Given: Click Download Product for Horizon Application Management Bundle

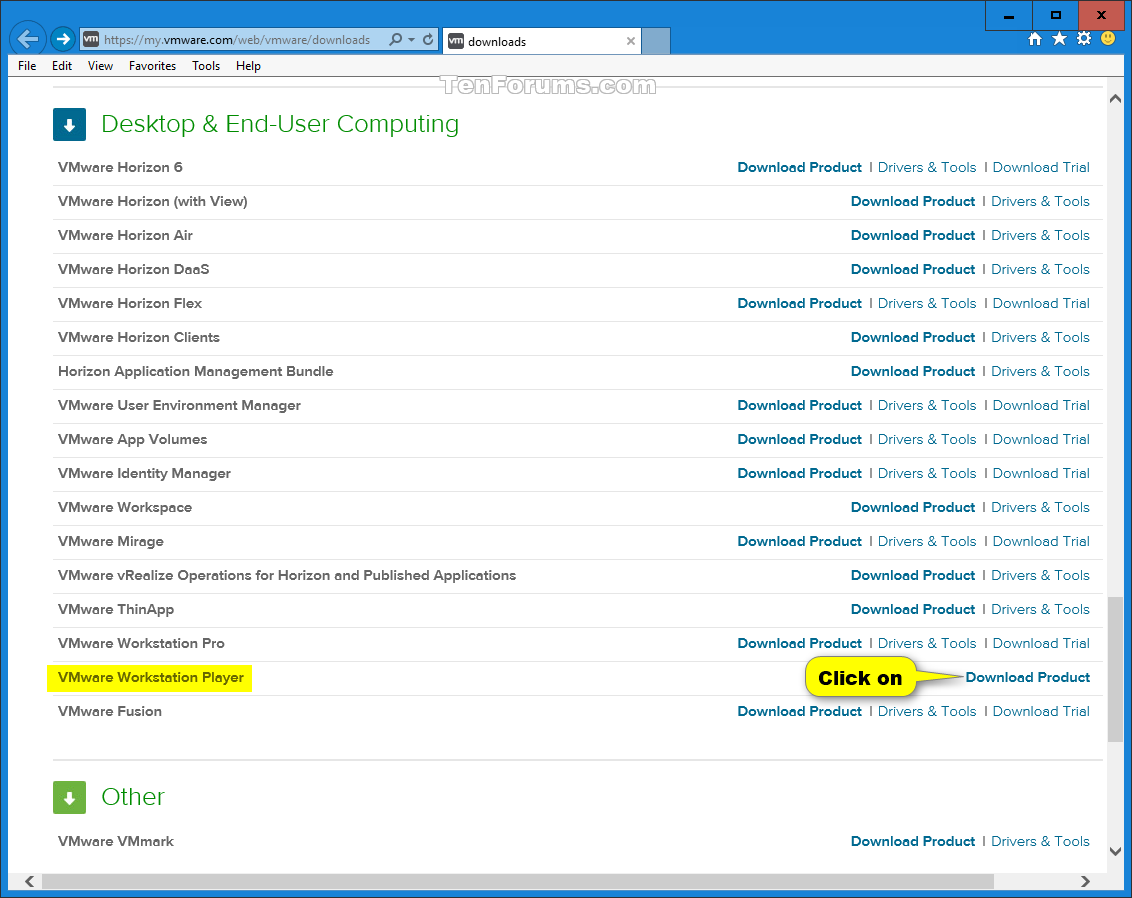Looking at the screenshot, I should [x=913, y=371].
